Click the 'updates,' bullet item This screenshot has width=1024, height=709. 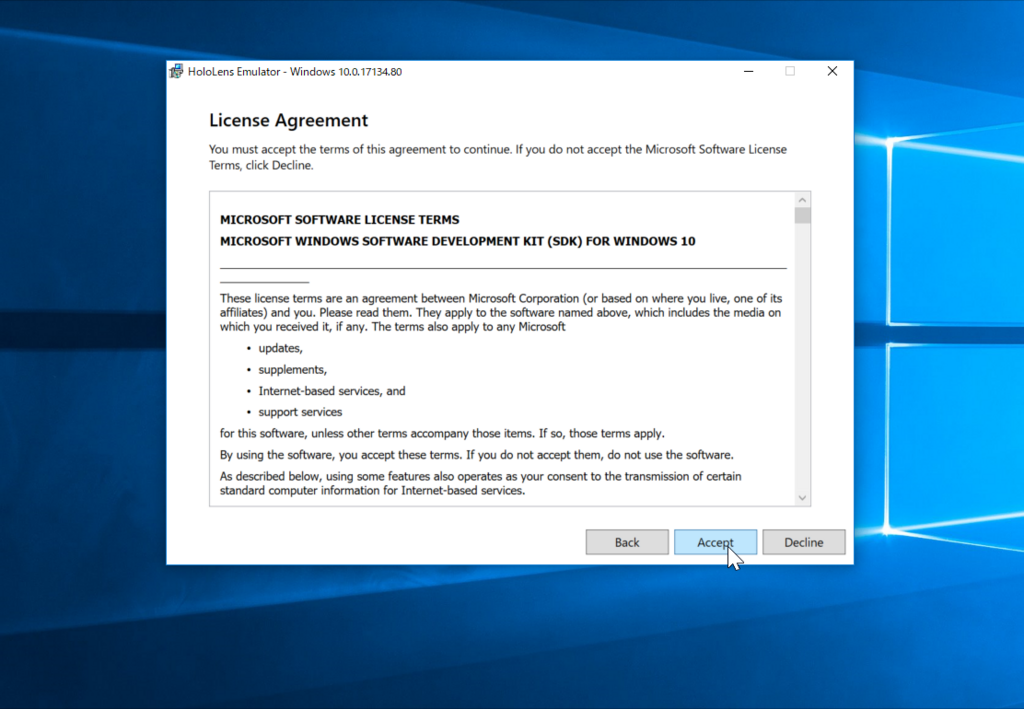click(280, 348)
